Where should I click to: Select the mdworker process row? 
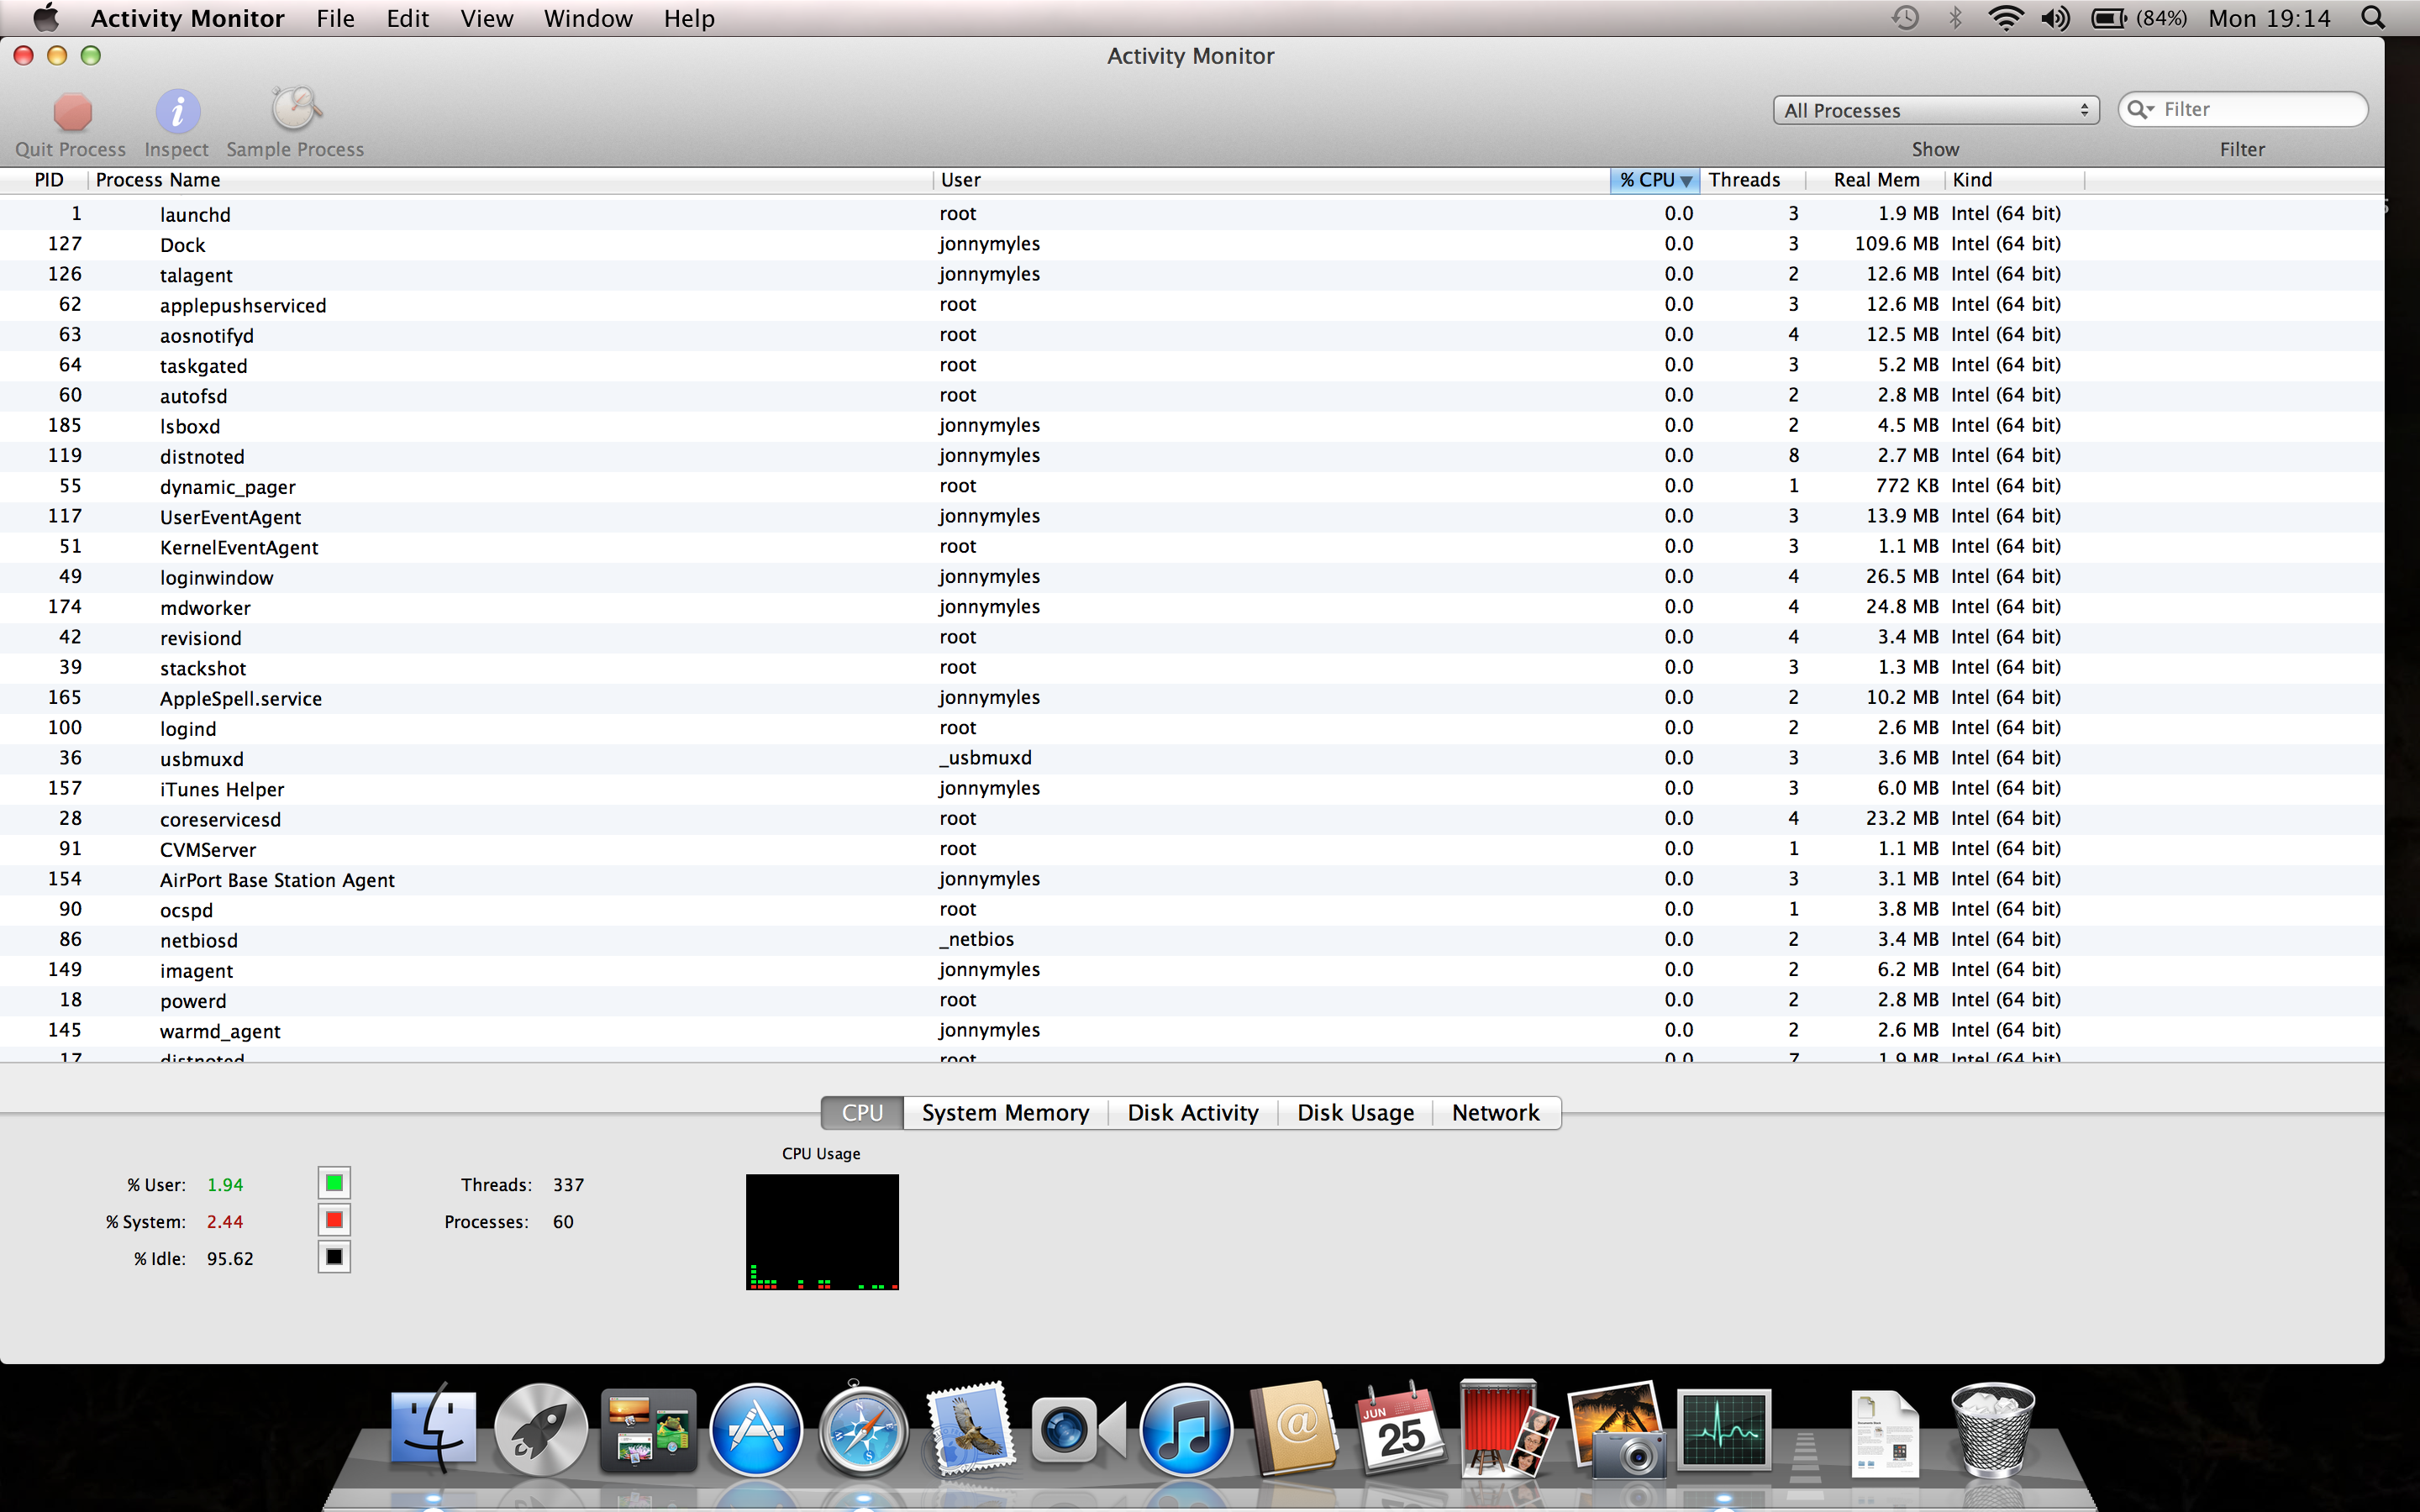(1192, 607)
